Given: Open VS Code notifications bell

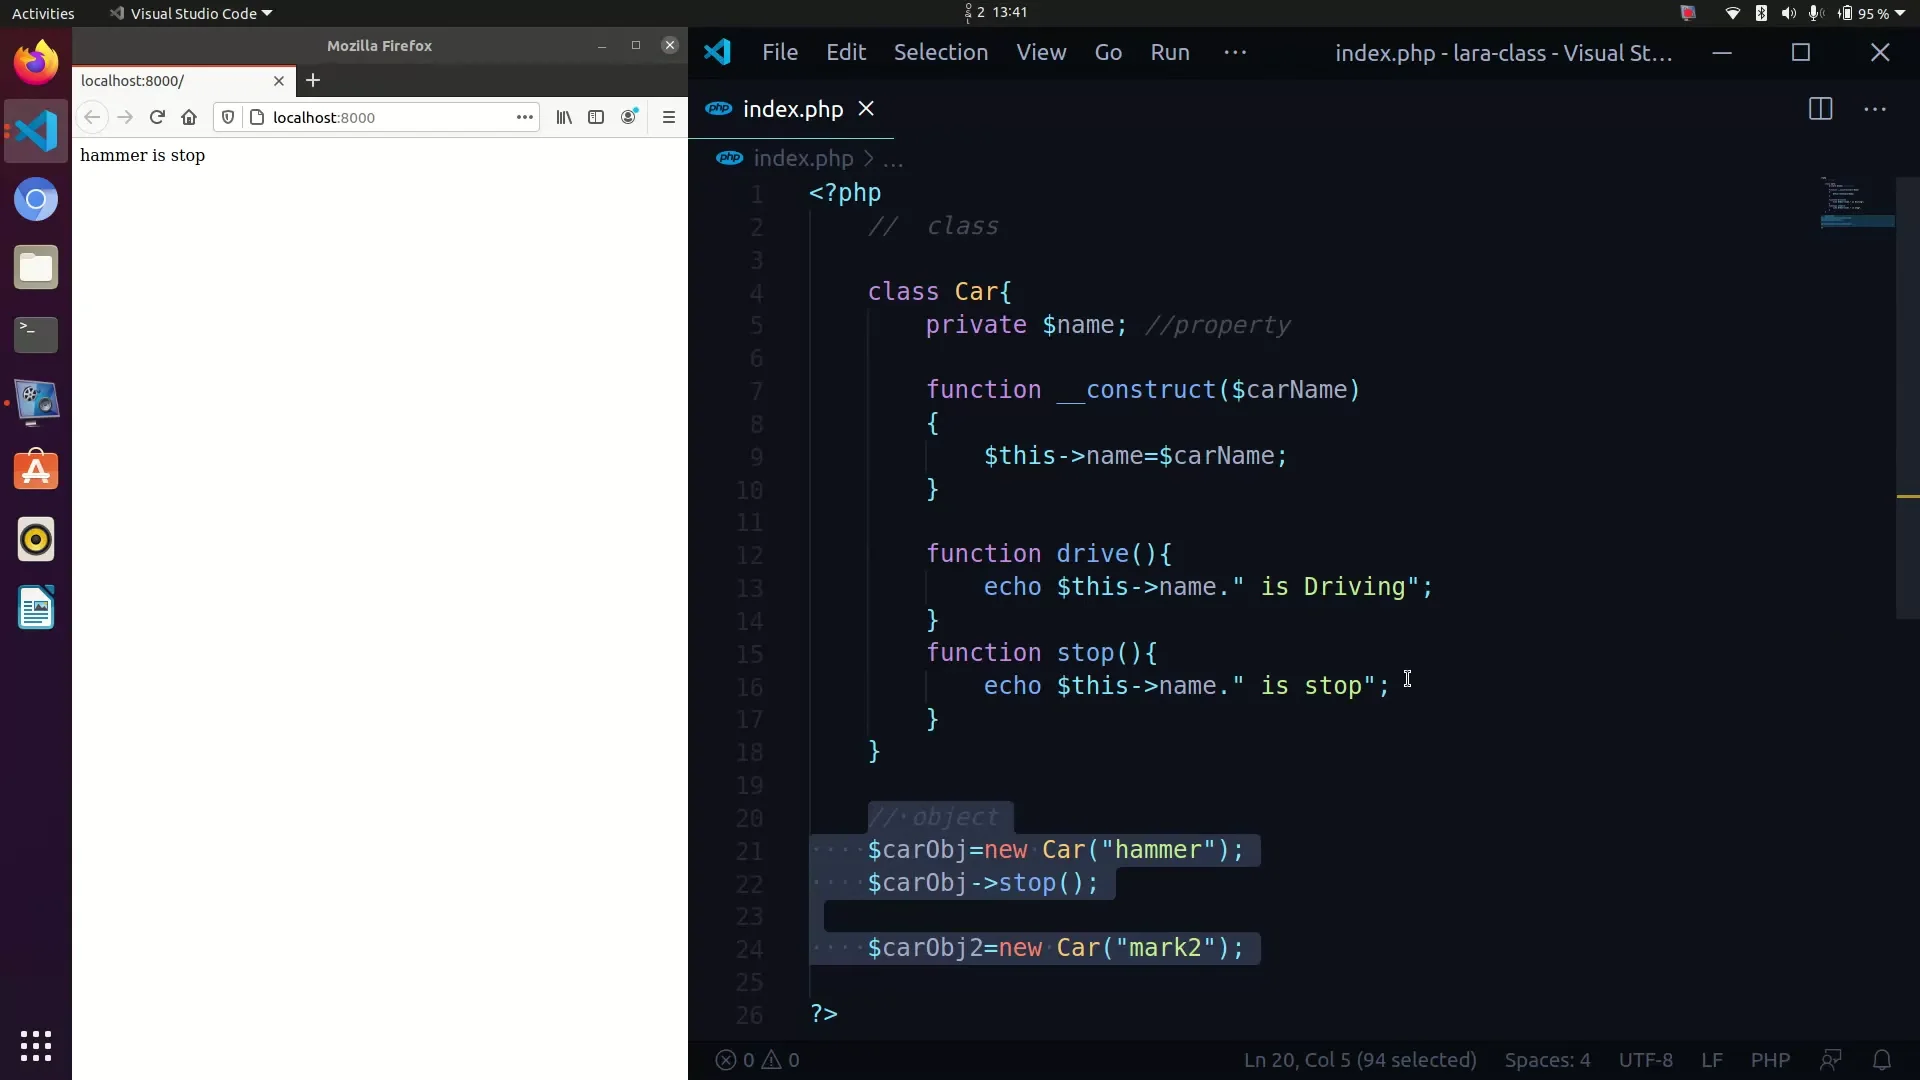Looking at the screenshot, I should click(1884, 1060).
